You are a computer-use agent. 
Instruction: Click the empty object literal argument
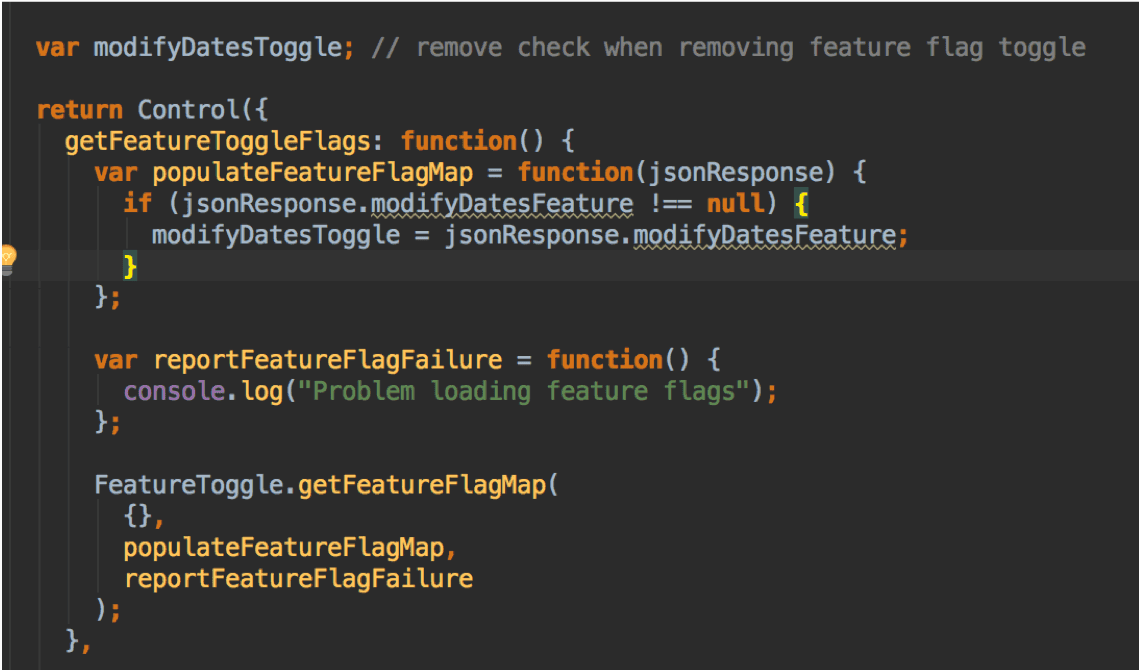138,517
